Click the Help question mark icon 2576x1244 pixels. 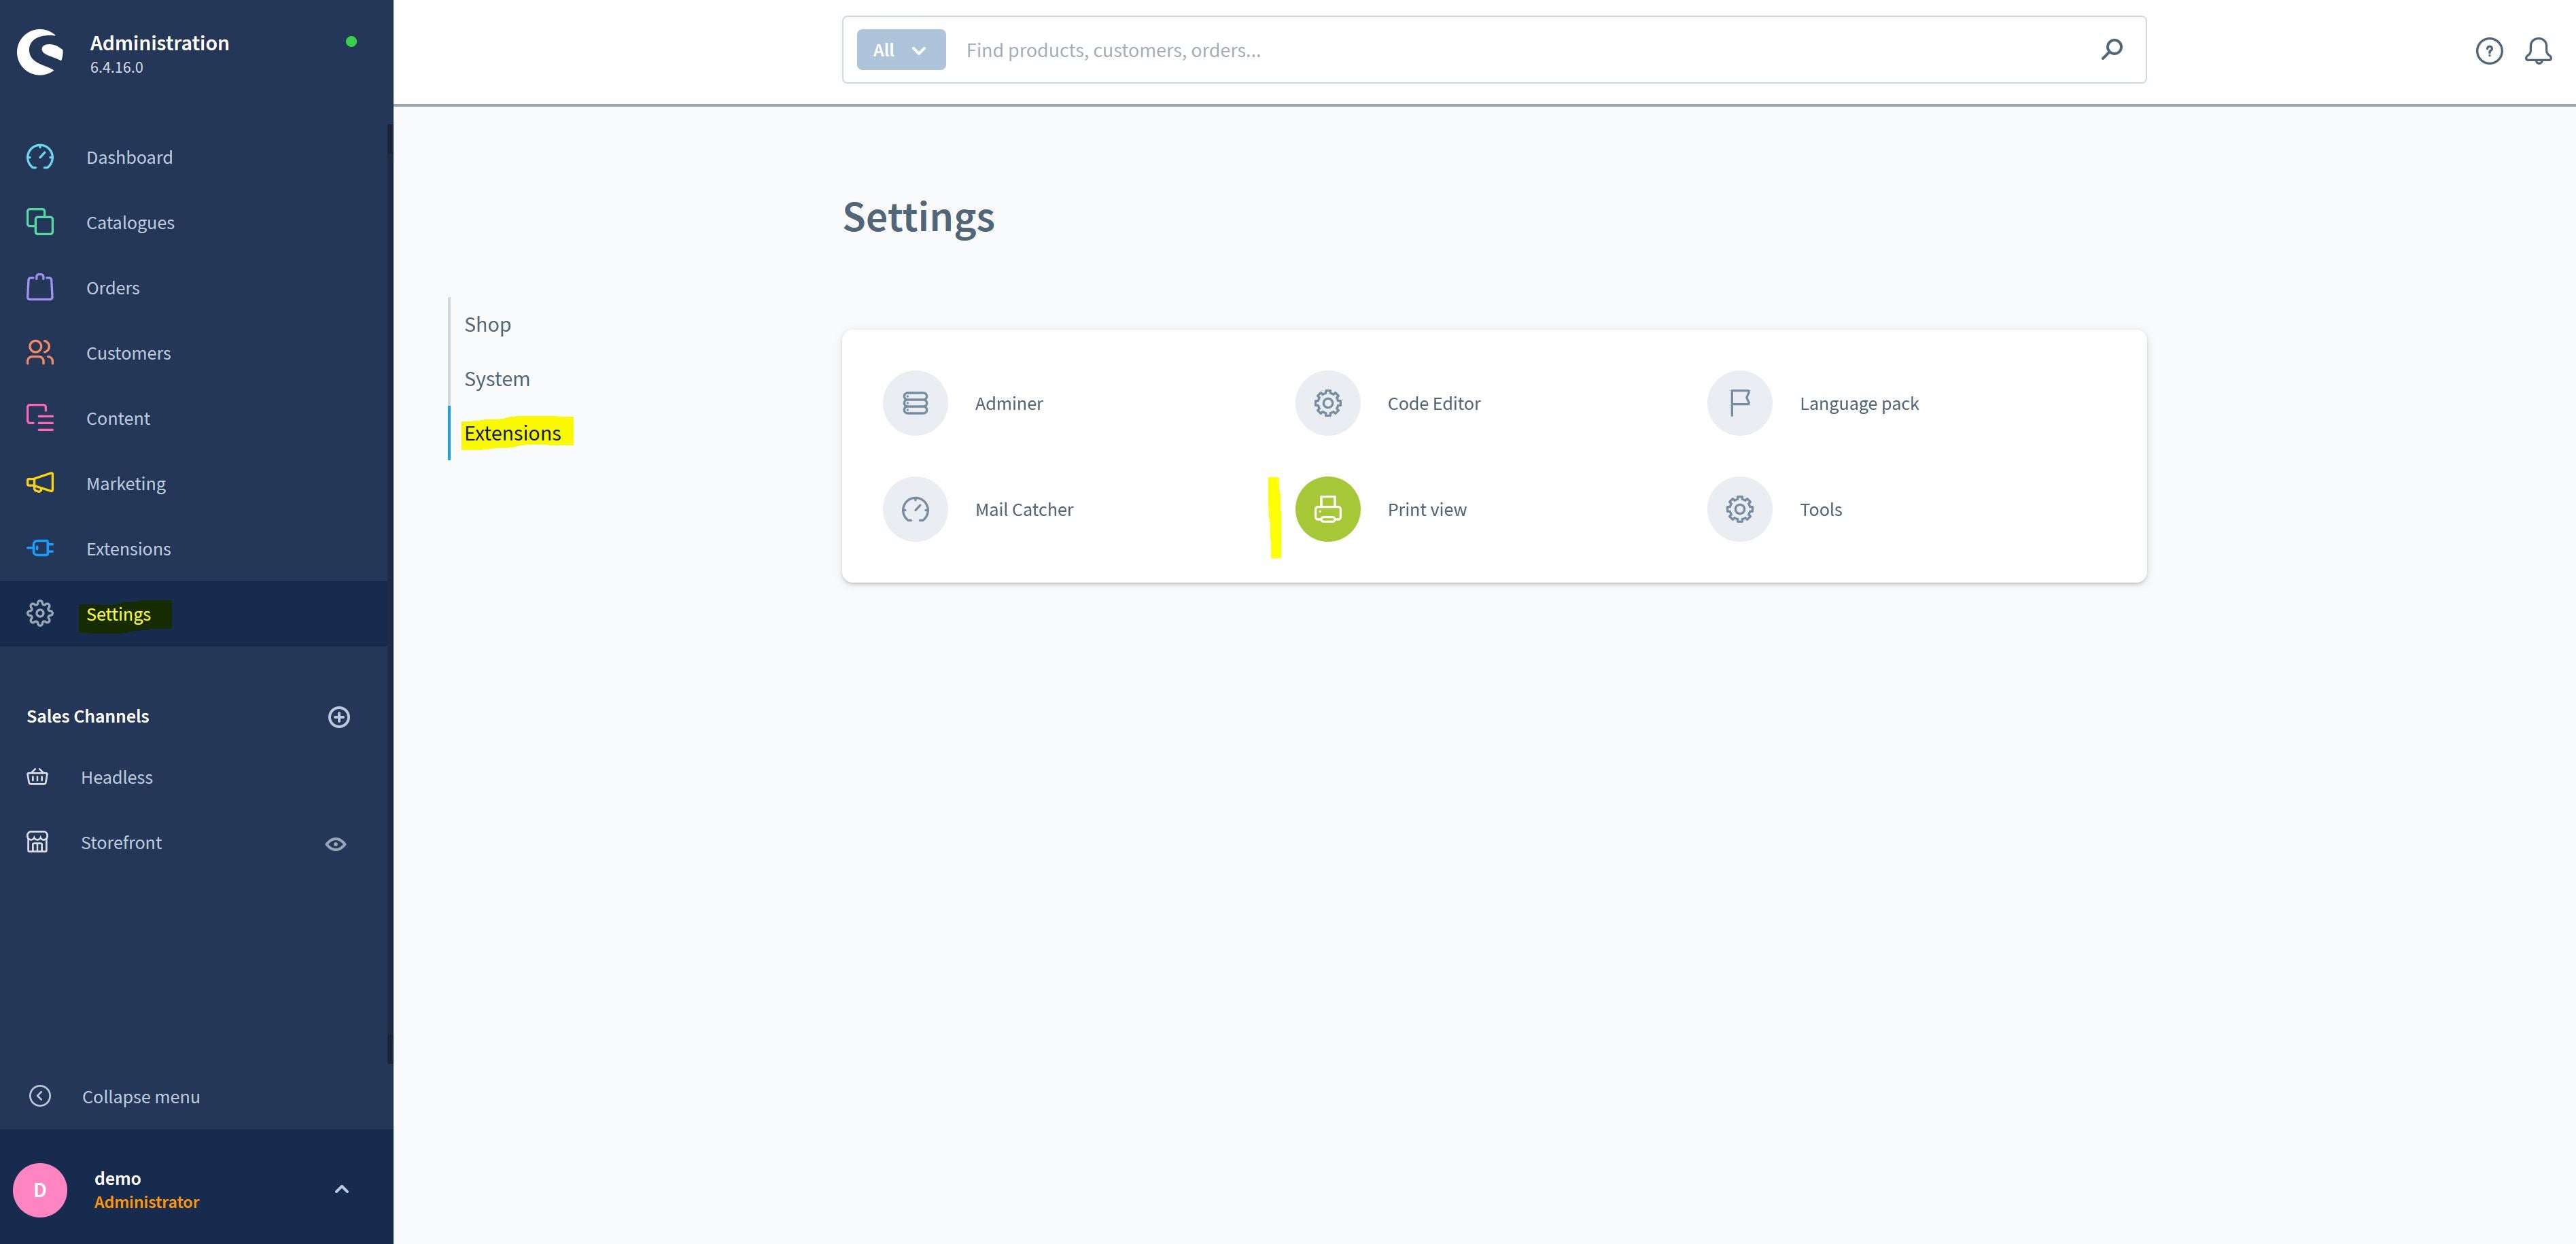click(x=2489, y=50)
